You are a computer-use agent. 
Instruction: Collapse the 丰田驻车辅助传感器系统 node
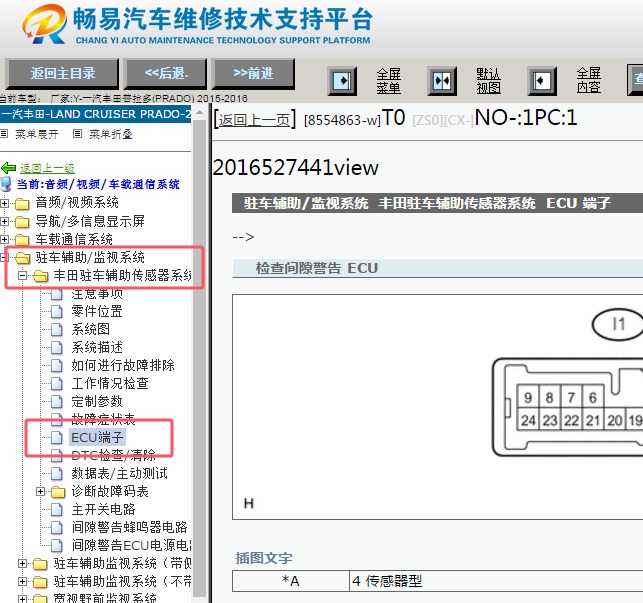pyautogui.click(x=23, y=276)
